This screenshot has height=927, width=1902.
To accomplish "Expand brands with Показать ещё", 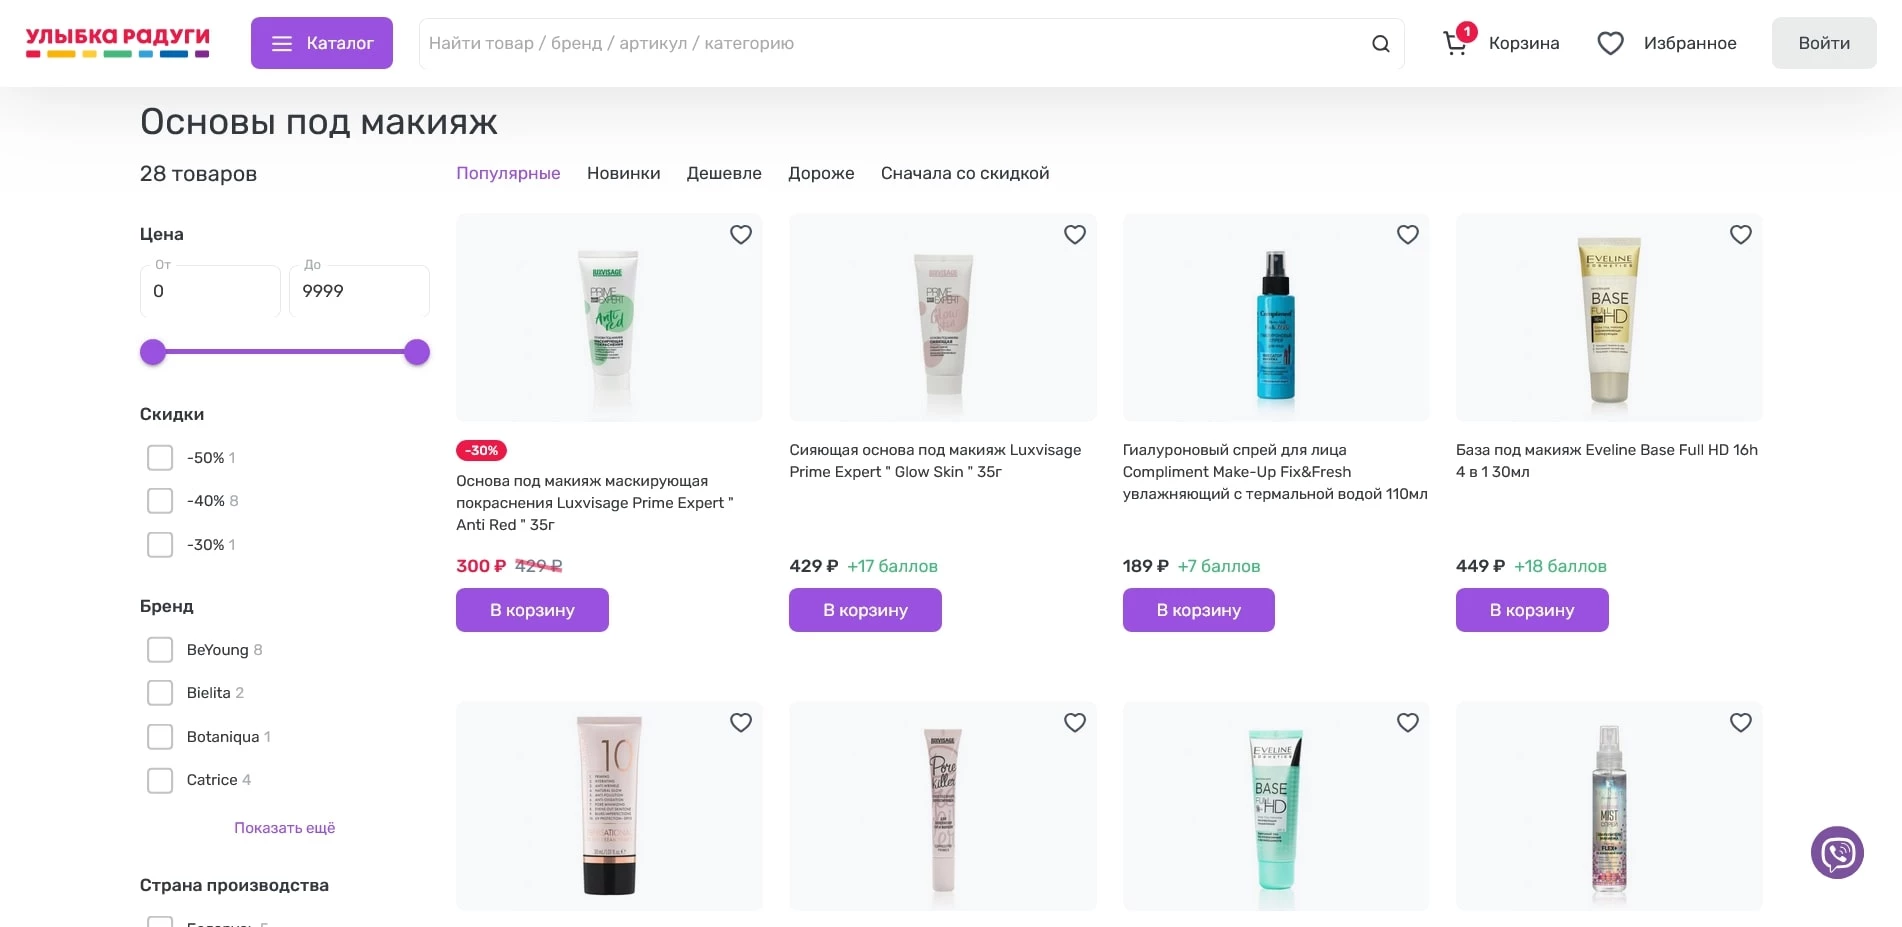I will coord(284,828).
